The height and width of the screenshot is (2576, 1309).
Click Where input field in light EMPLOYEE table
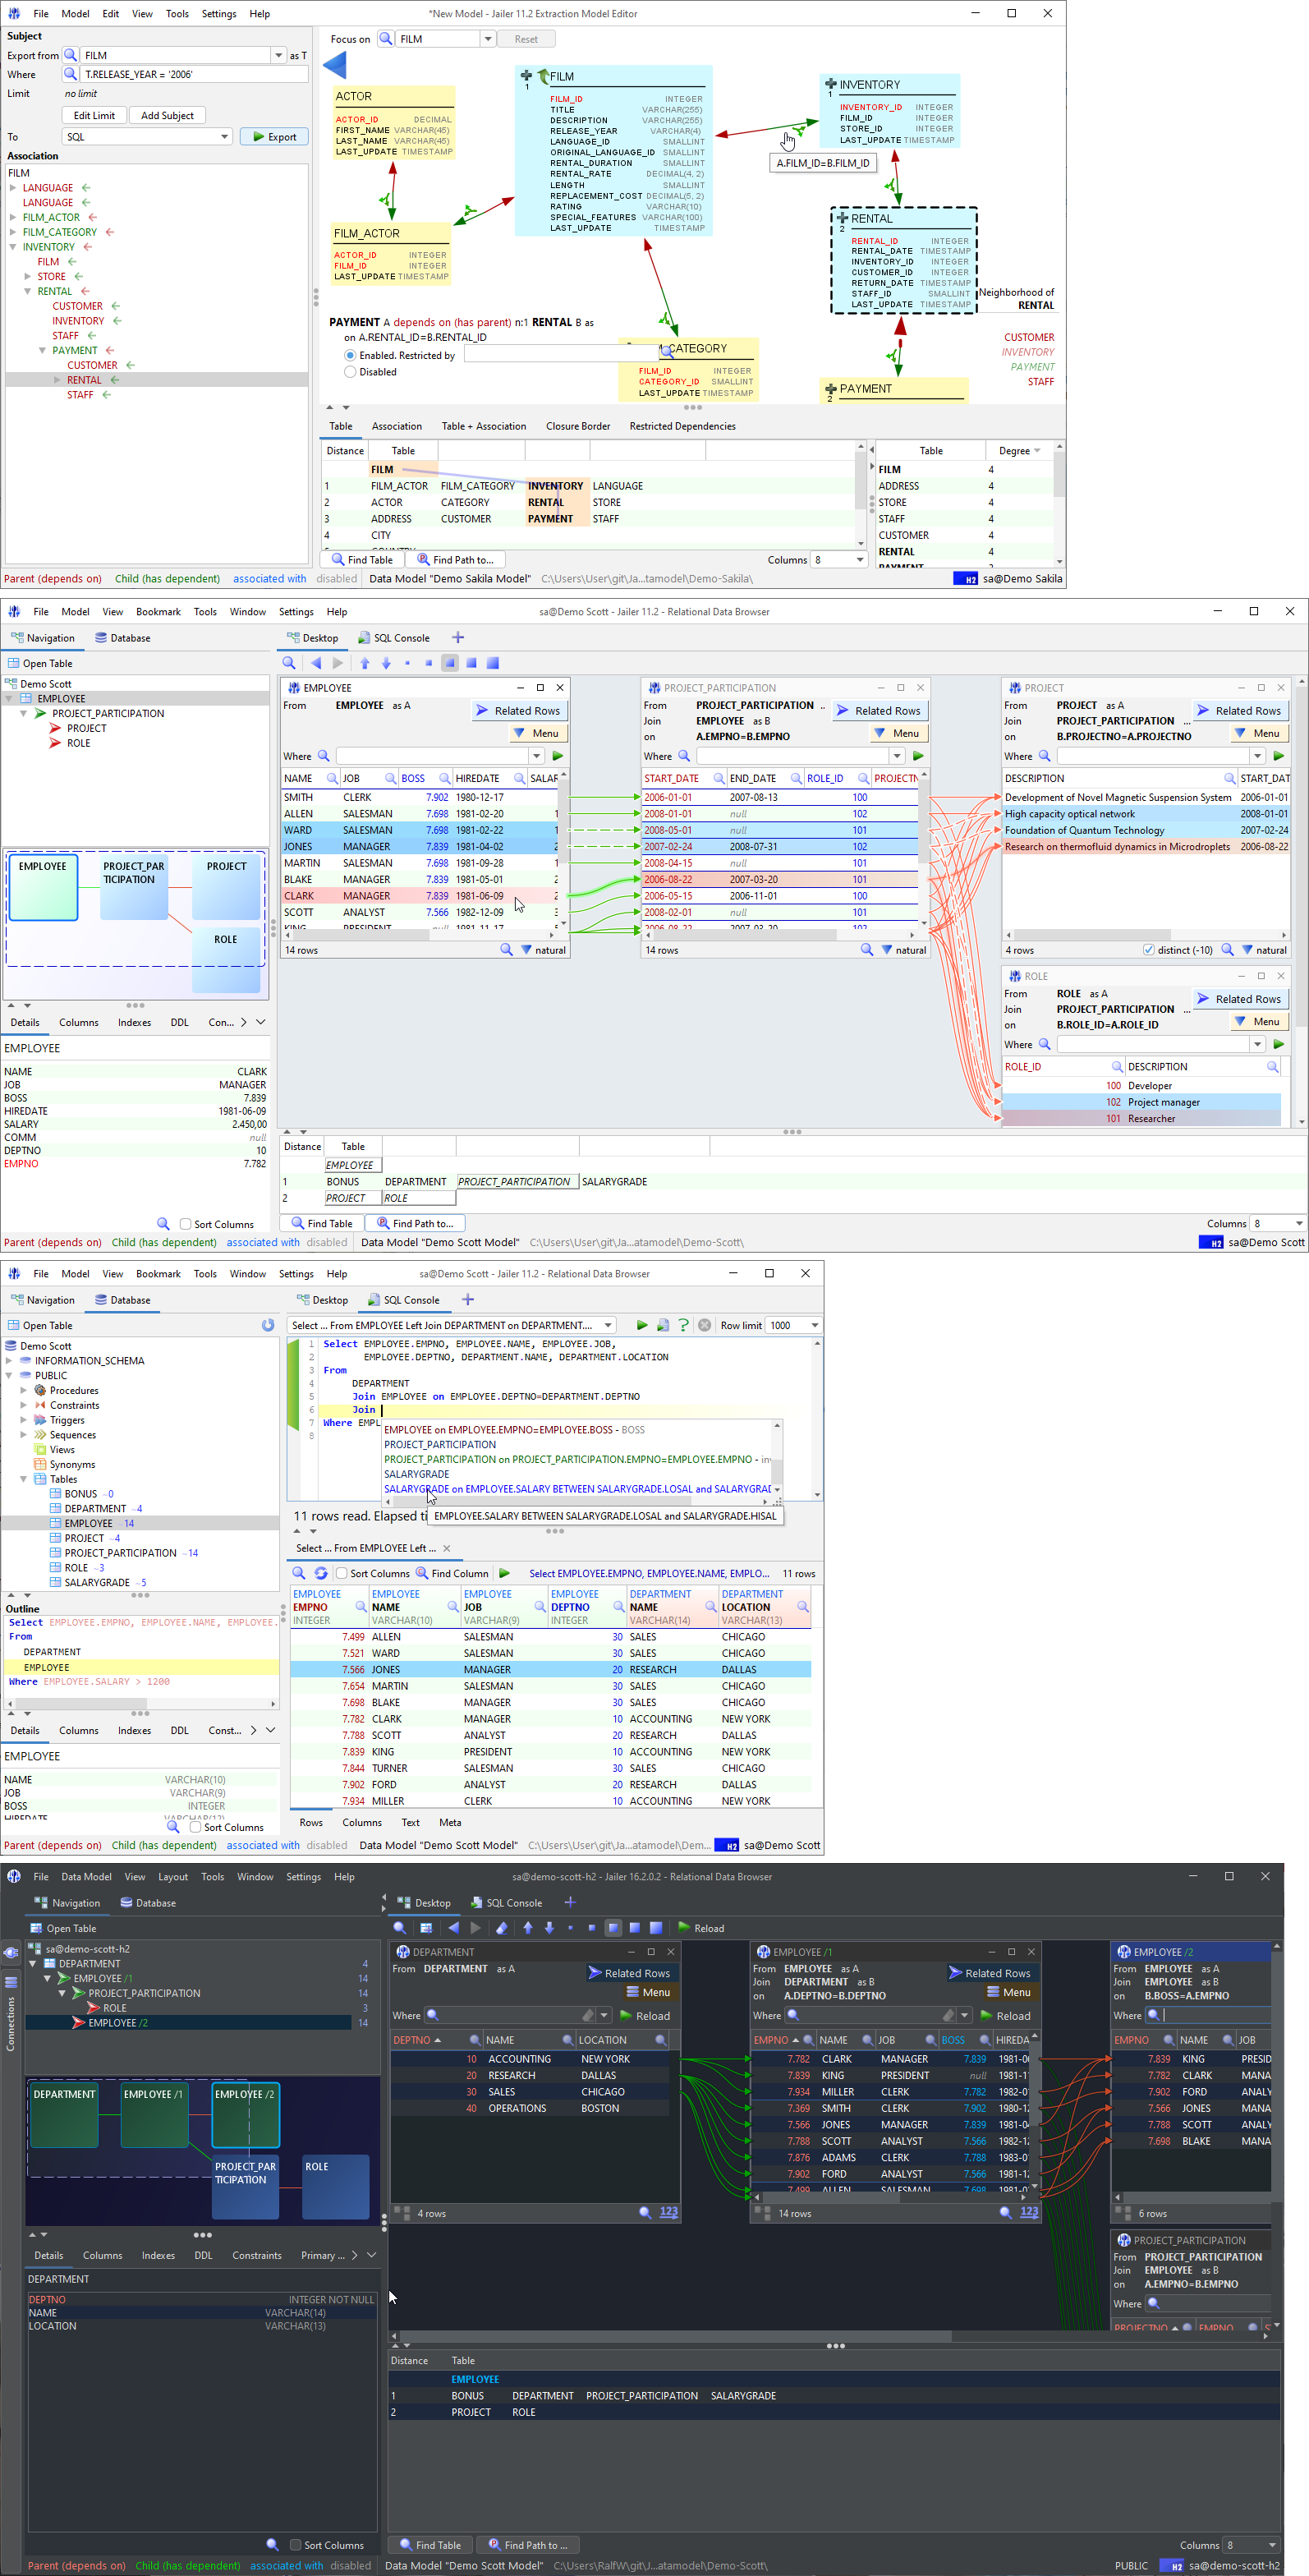(432, 756)
